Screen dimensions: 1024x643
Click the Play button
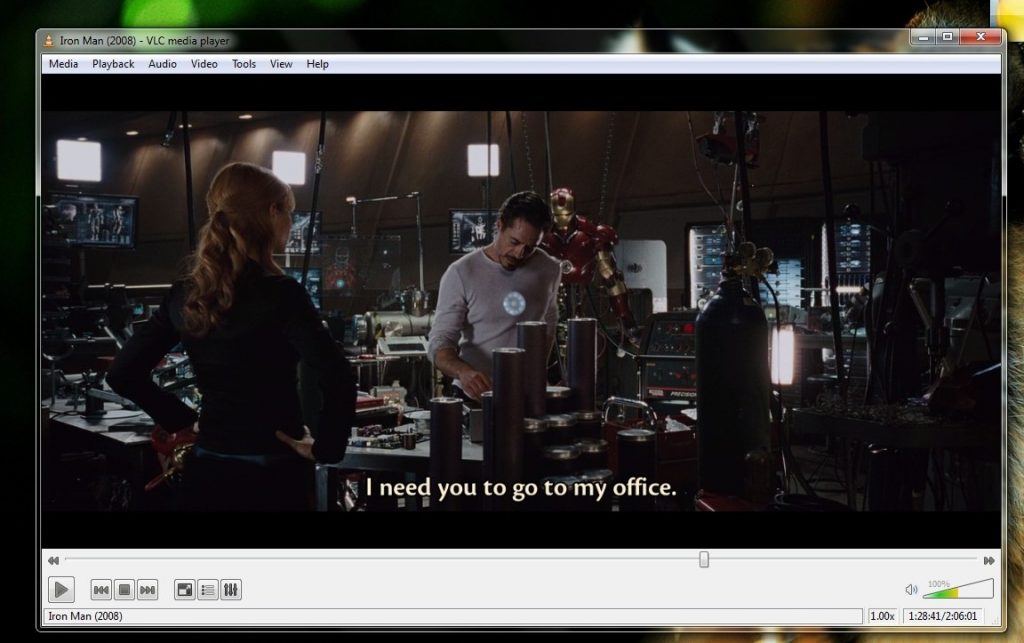61,589
